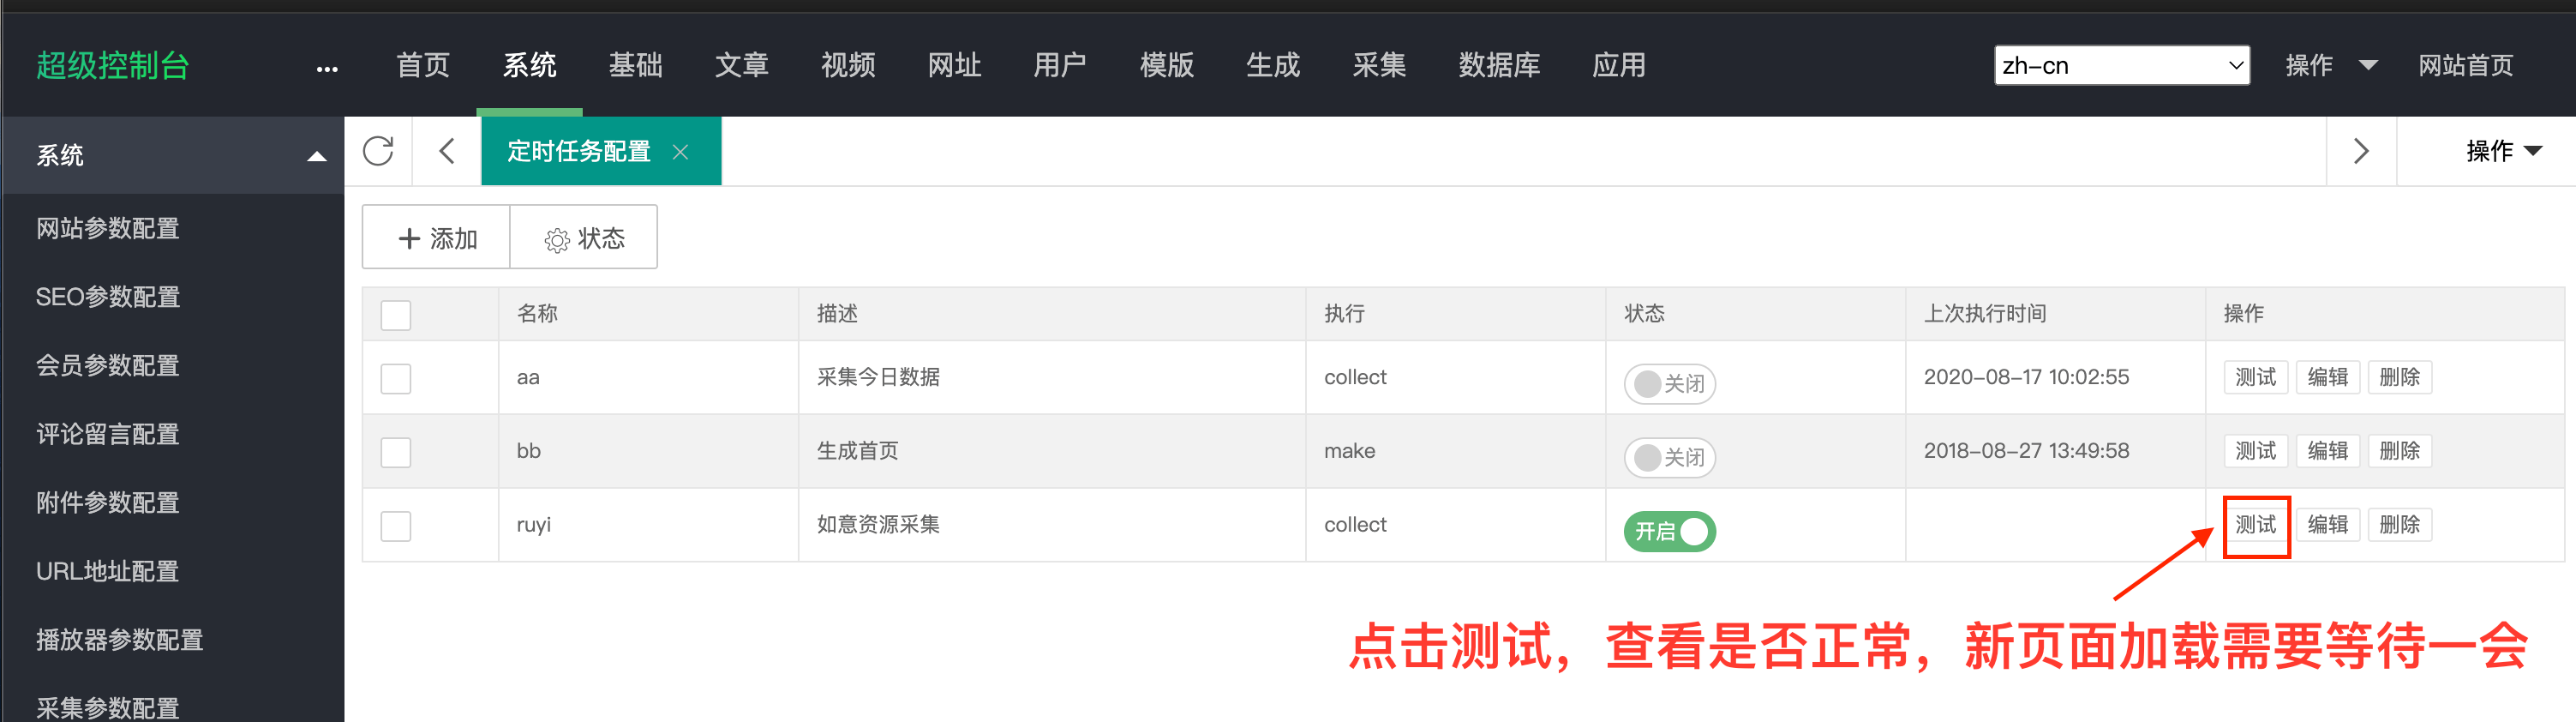Check the checkbox for task aa
The width and height of the screenshot is (2576, 722).
point(396,378)
